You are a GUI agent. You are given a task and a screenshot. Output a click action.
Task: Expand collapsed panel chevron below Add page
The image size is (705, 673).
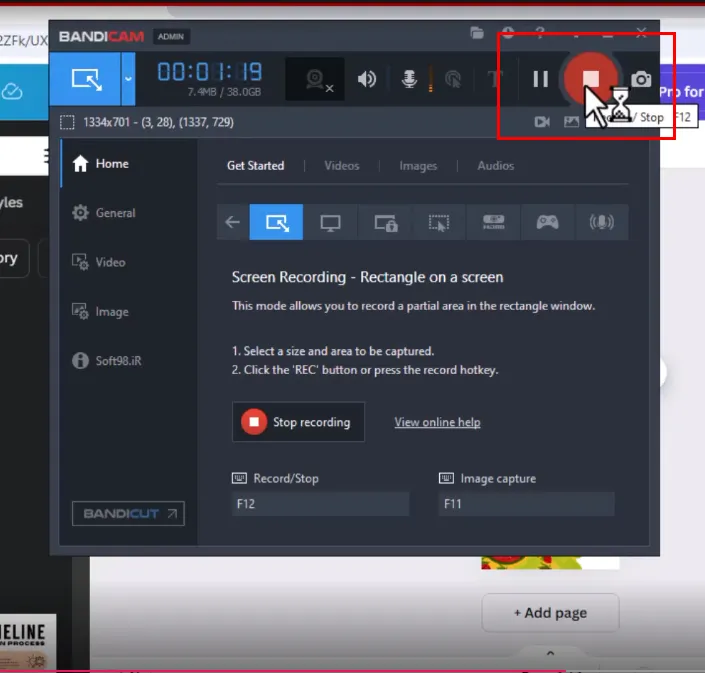[x=550, y=653]
